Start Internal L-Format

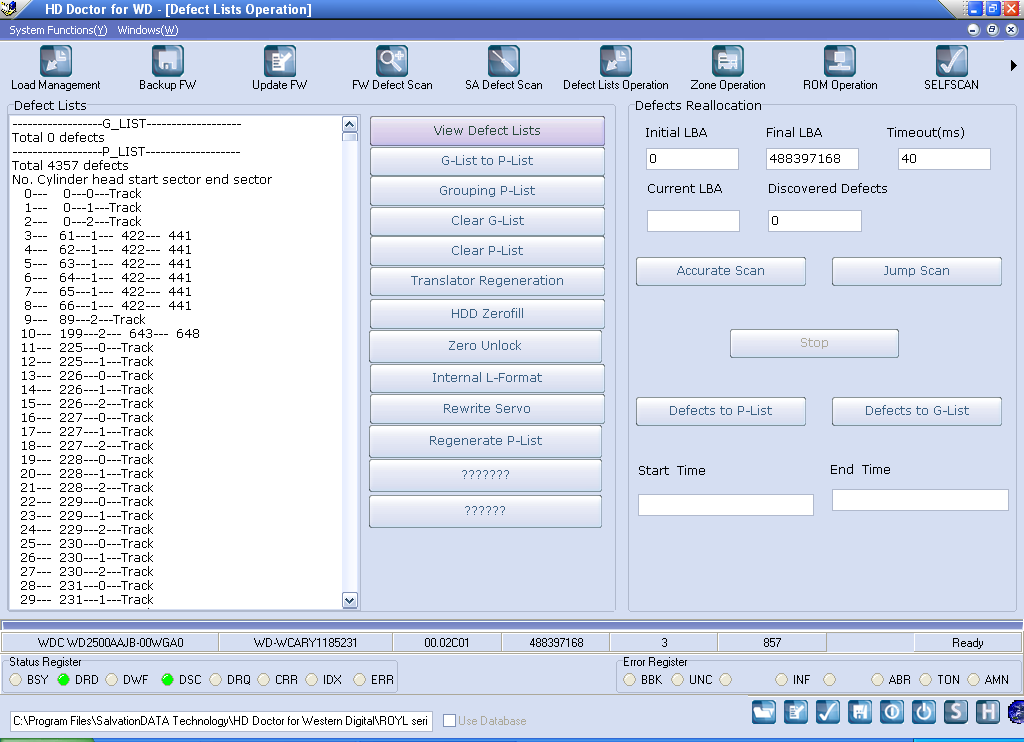pyautogui.click(x=487, y=378)
